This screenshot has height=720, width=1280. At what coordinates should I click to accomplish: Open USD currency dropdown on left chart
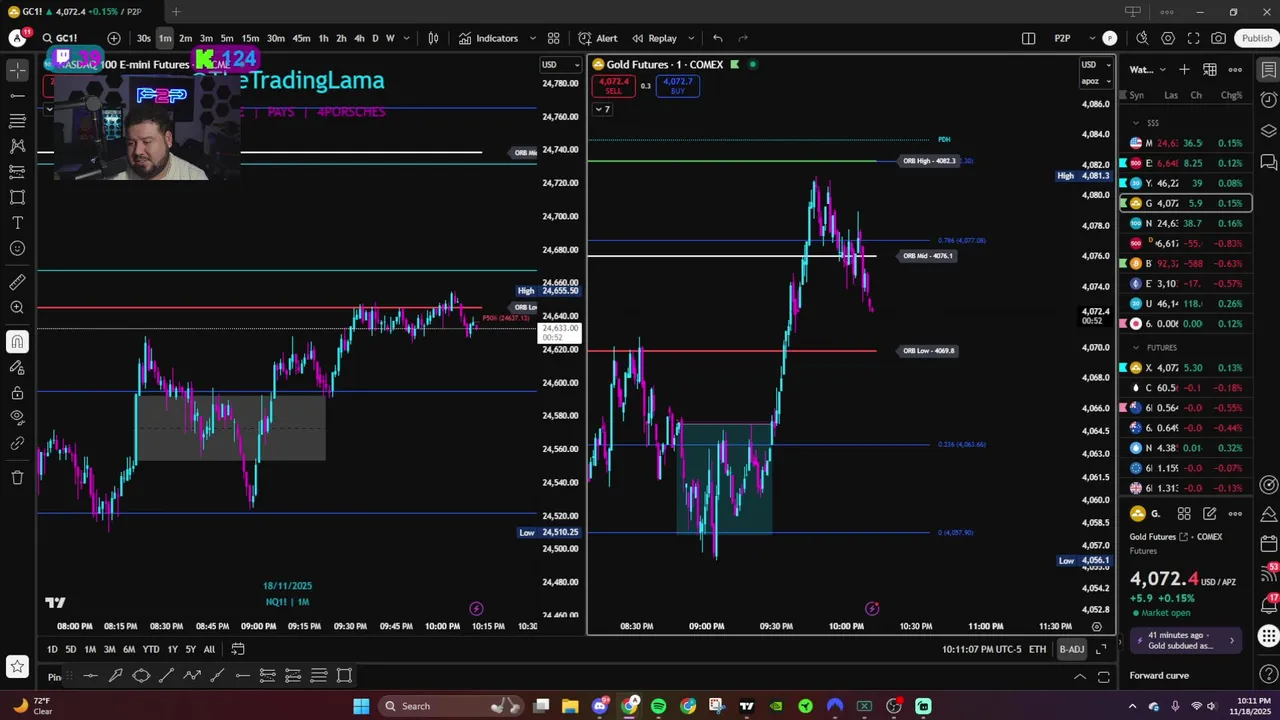560,65
